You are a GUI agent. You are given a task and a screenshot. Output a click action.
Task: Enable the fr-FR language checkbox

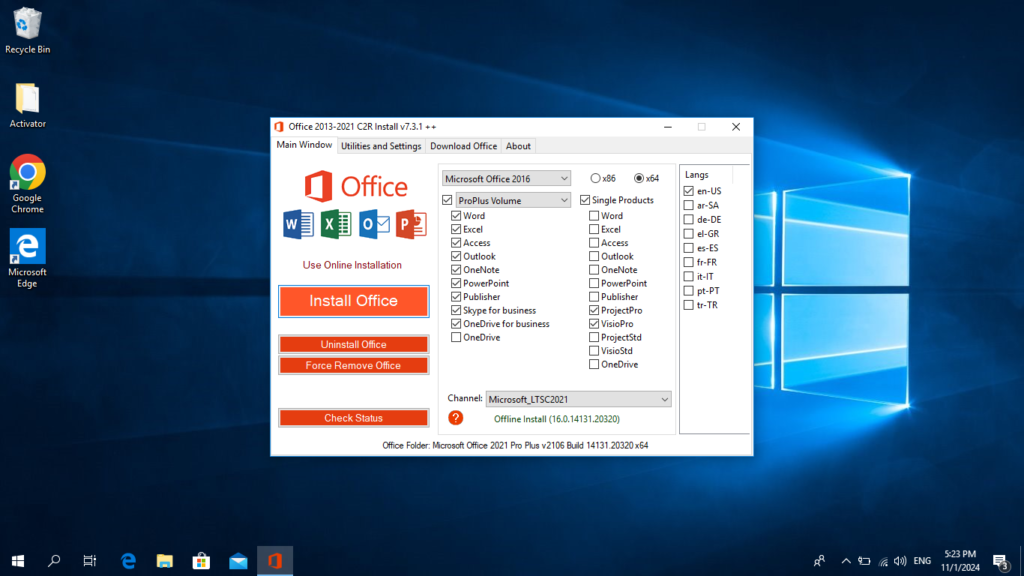pyautogui.click(x=688, y=262)
